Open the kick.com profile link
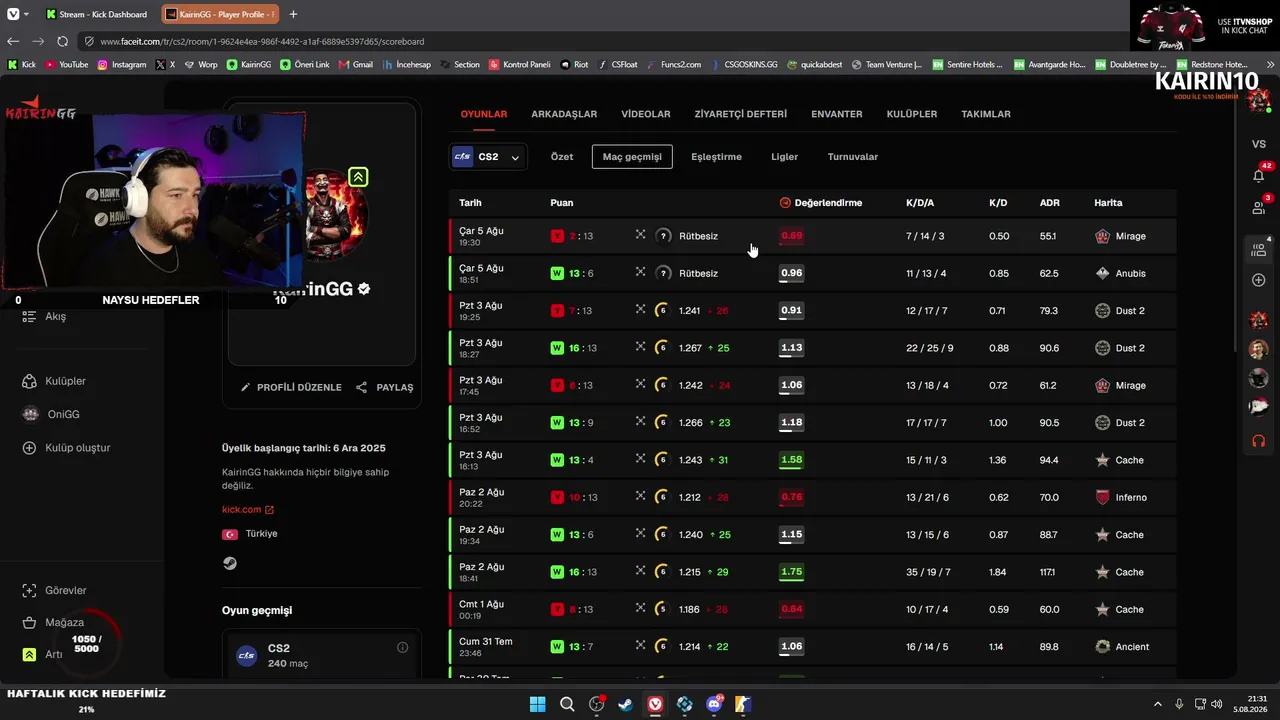Screen dimensions: 1280x720 coord(247,509)
